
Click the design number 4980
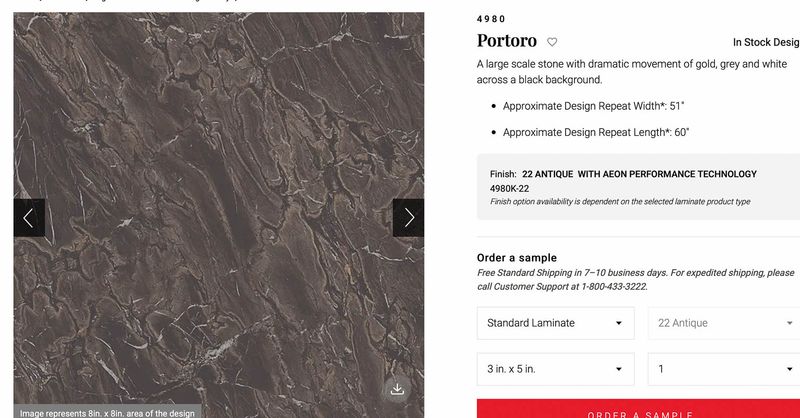[491, 19]
